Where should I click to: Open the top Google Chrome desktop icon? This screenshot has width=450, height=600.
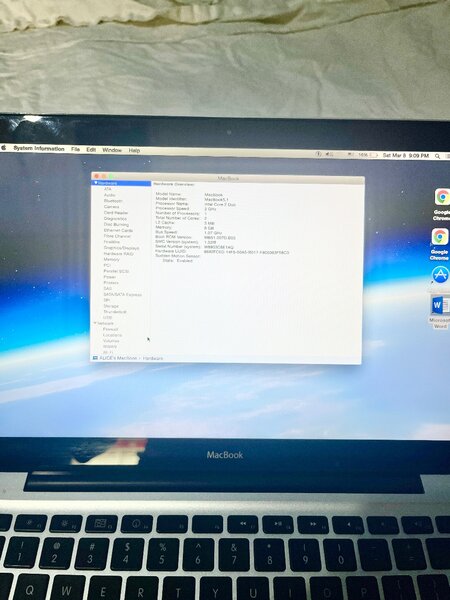click(x=442, y=197)
